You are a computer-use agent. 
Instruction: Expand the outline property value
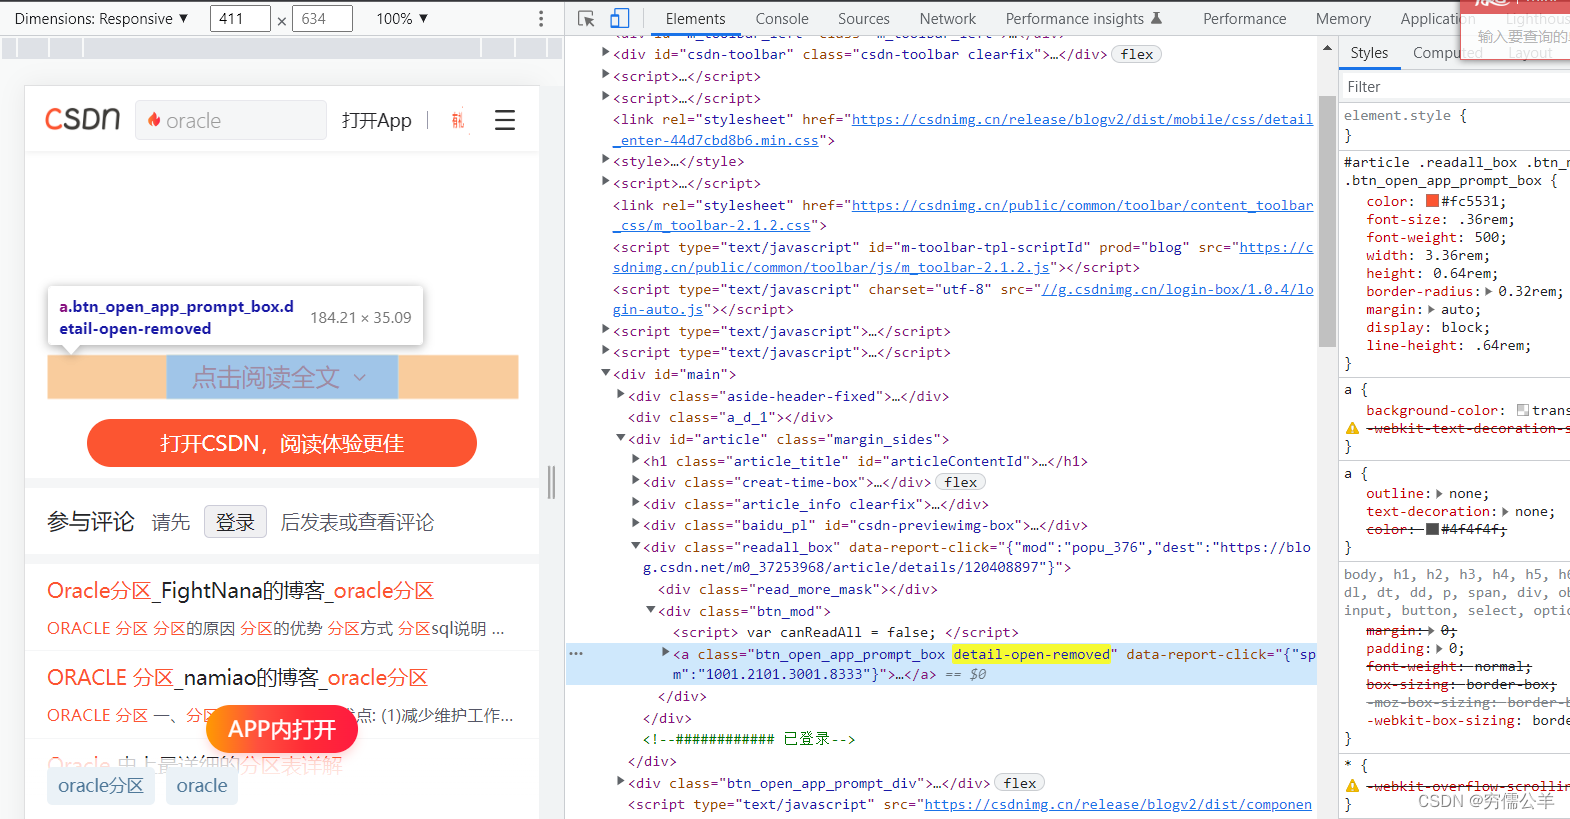tap(1439, 493)
